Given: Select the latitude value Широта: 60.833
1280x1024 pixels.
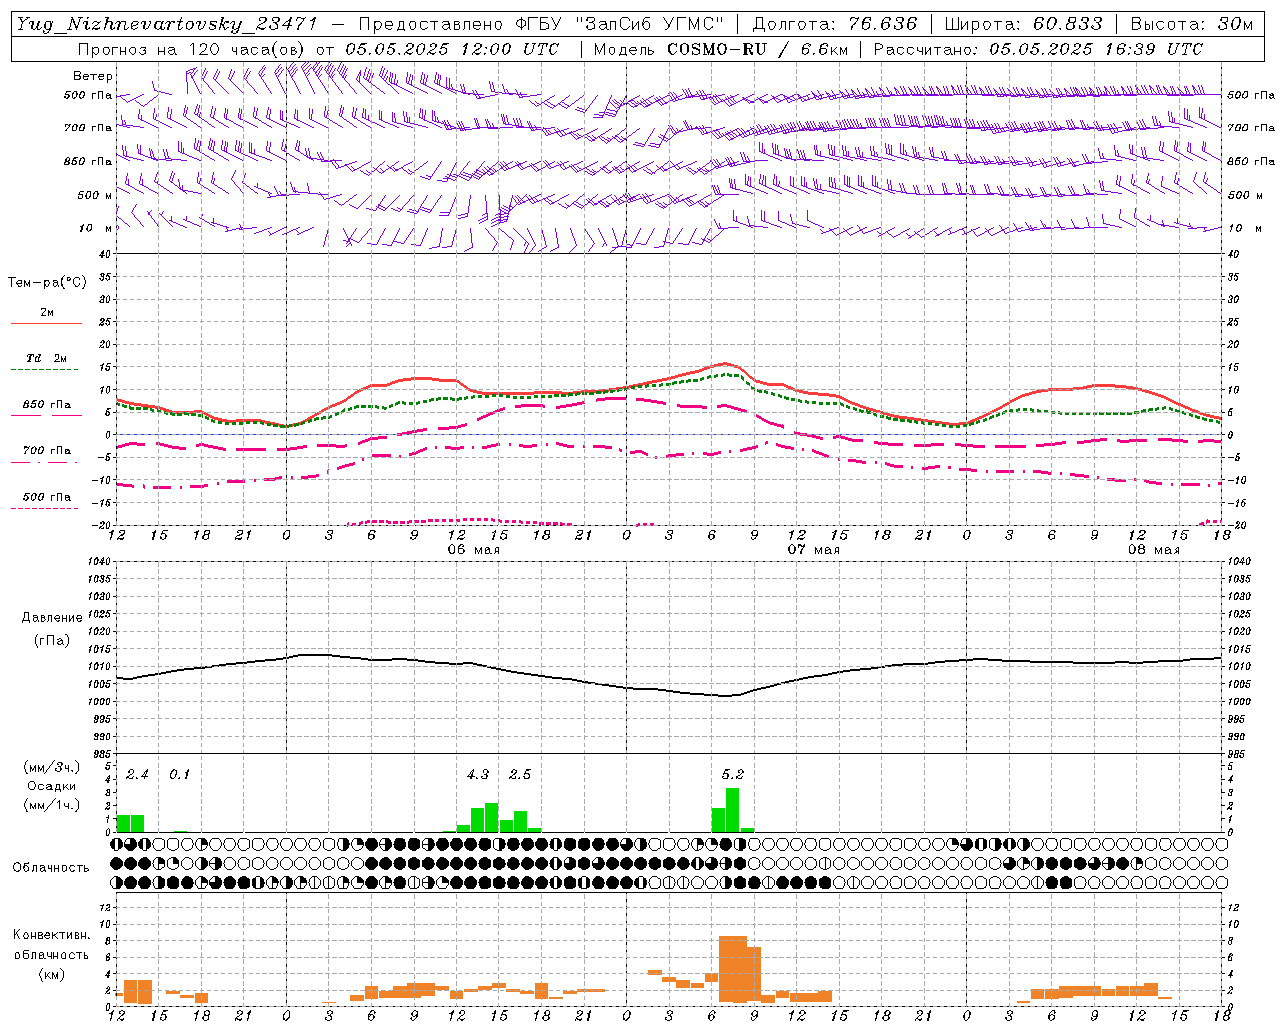Looking at the screenshot, I should pyautogui.click(x=1023, y=24).
